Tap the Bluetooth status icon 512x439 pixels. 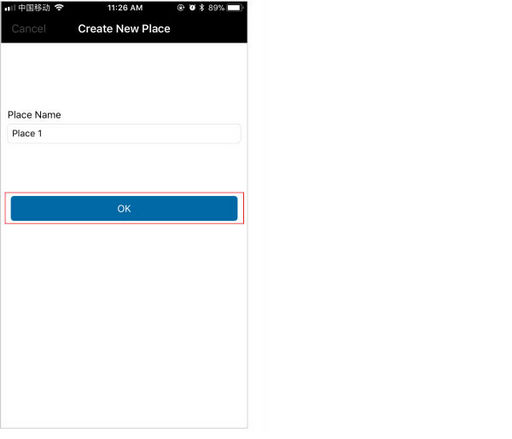point(202,8)
